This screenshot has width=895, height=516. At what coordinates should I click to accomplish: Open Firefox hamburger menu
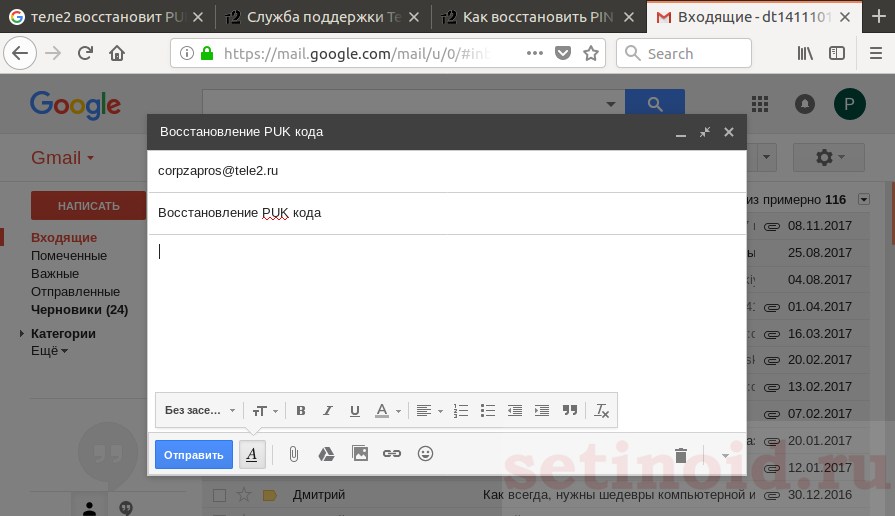(876, 53)
